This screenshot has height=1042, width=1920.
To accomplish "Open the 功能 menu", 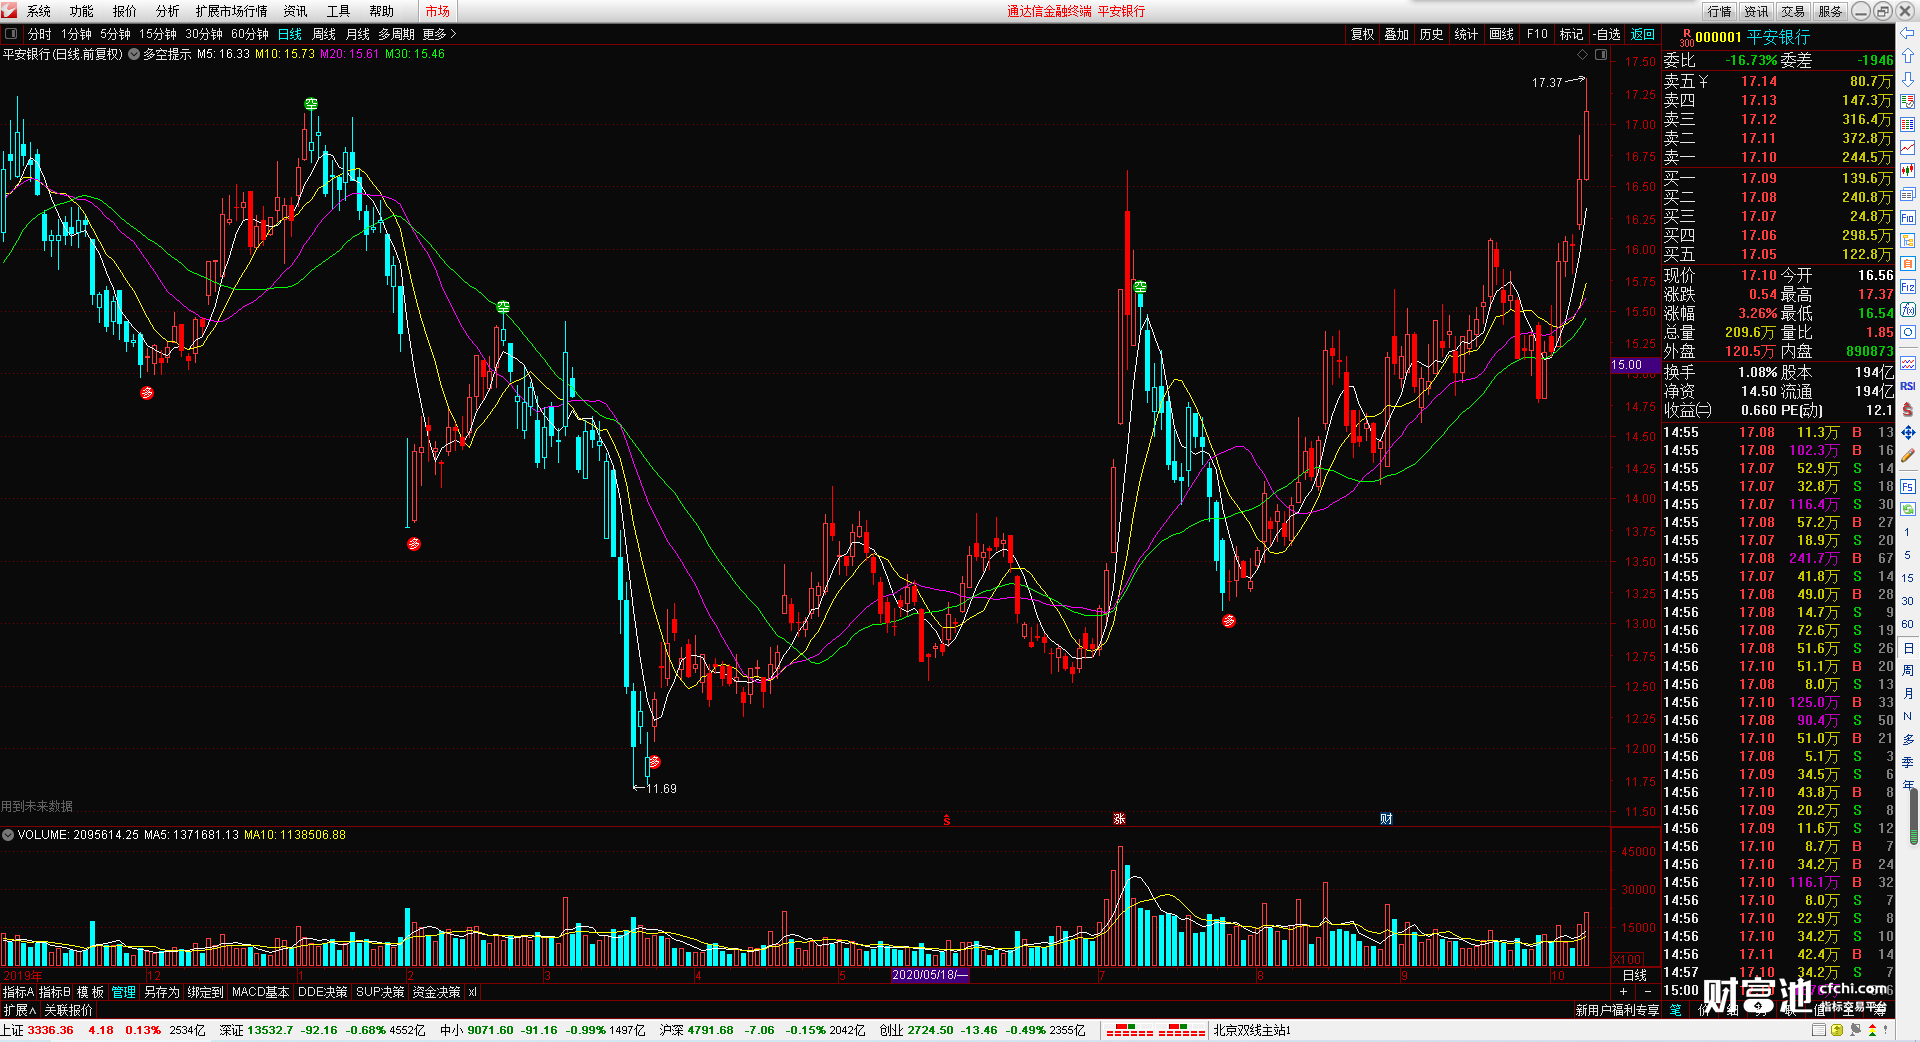I will pyautogui.click(x=82, y=11).
